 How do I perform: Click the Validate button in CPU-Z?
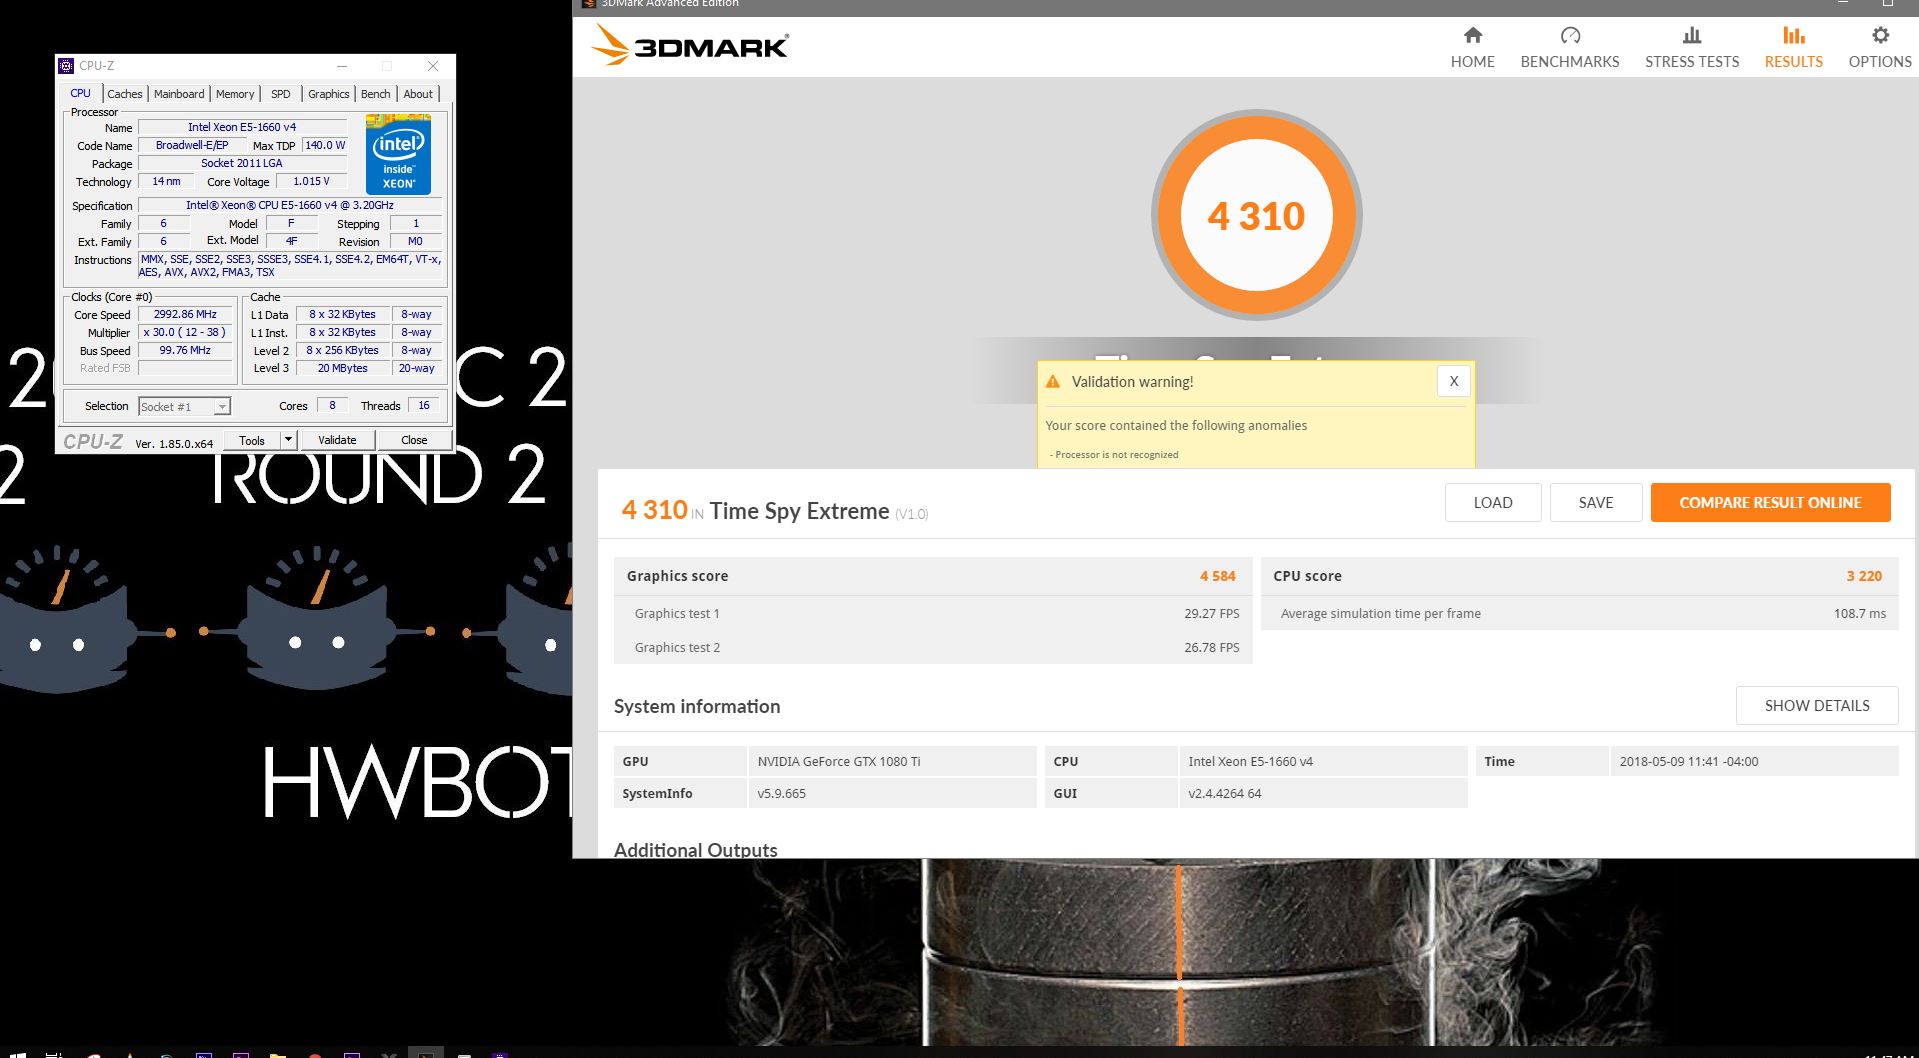click(x=337, y=440)
